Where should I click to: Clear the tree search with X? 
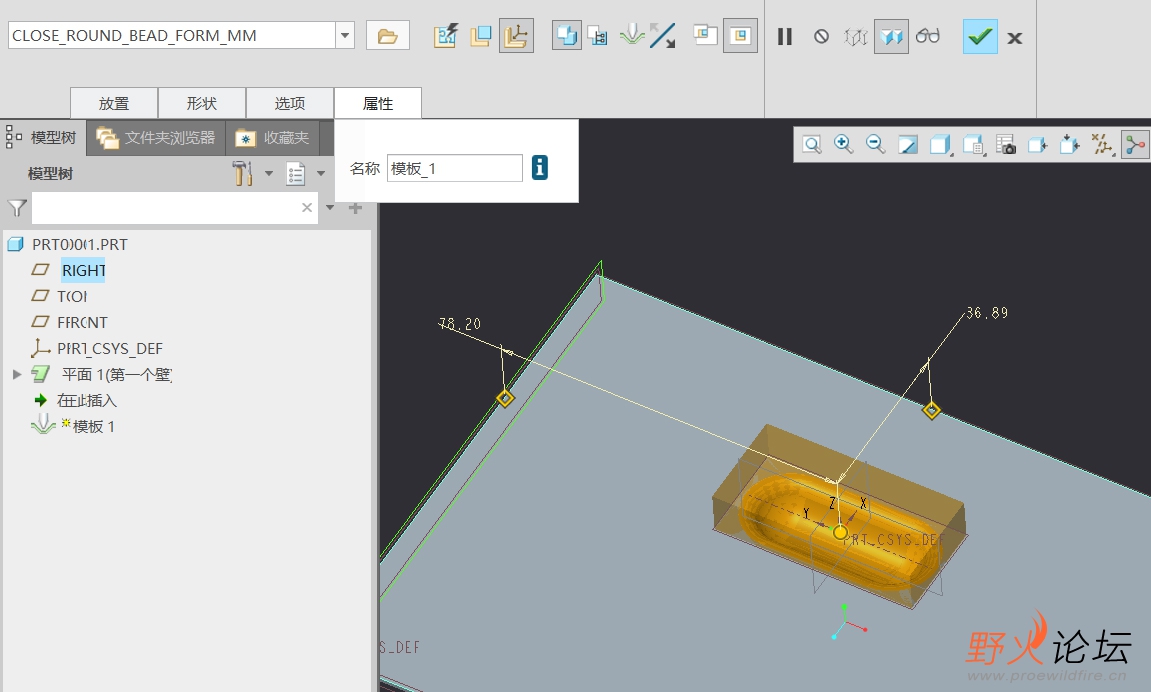click(x=307, y=208)
